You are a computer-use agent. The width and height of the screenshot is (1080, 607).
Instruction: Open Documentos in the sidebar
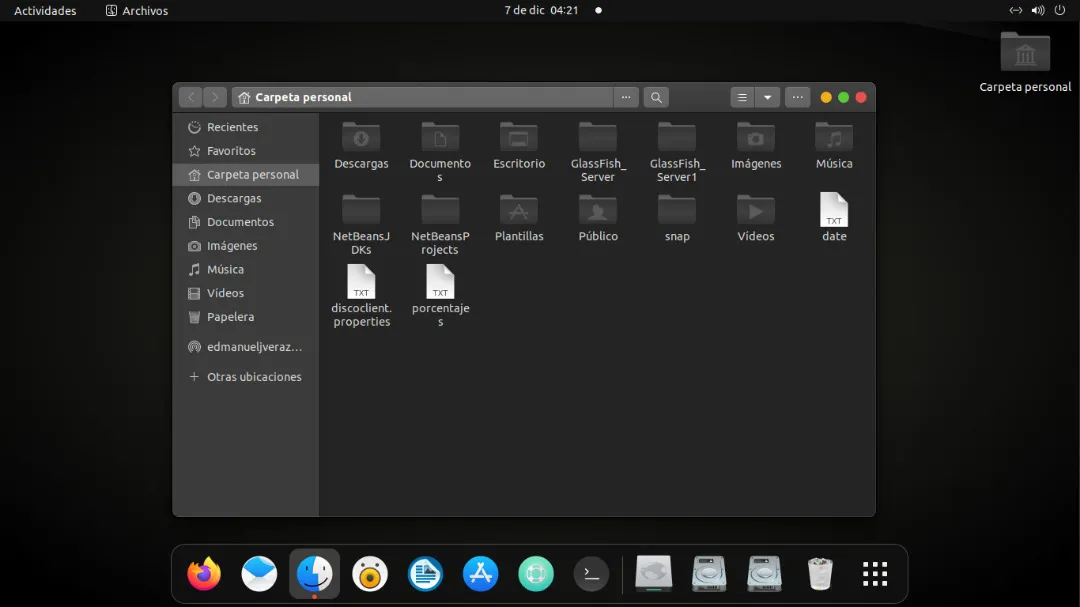click(246, 222)
